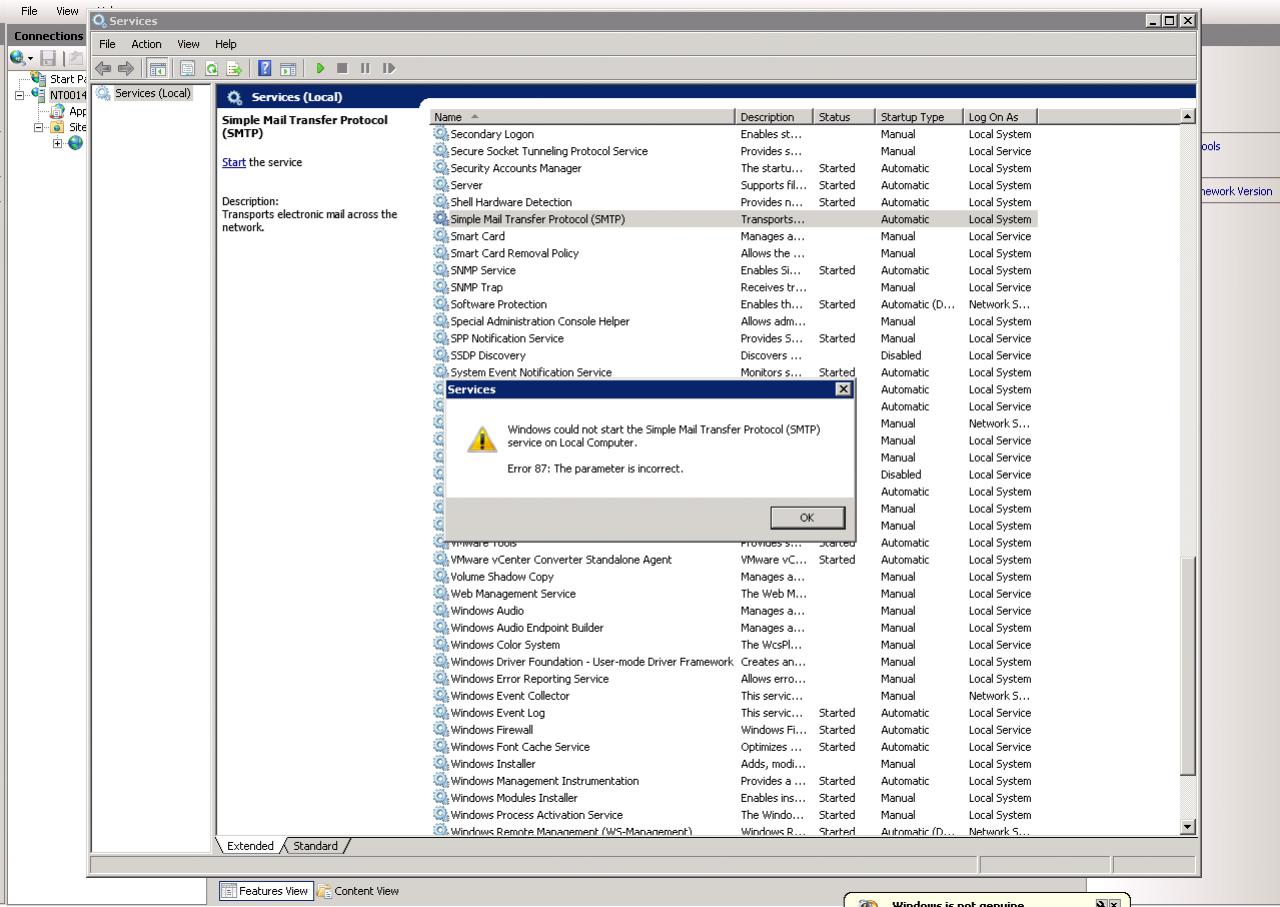The height and width of the screenshot is (907, 1280).
Task: Collapse the Sites node in IIS tree
Action: 39,127
